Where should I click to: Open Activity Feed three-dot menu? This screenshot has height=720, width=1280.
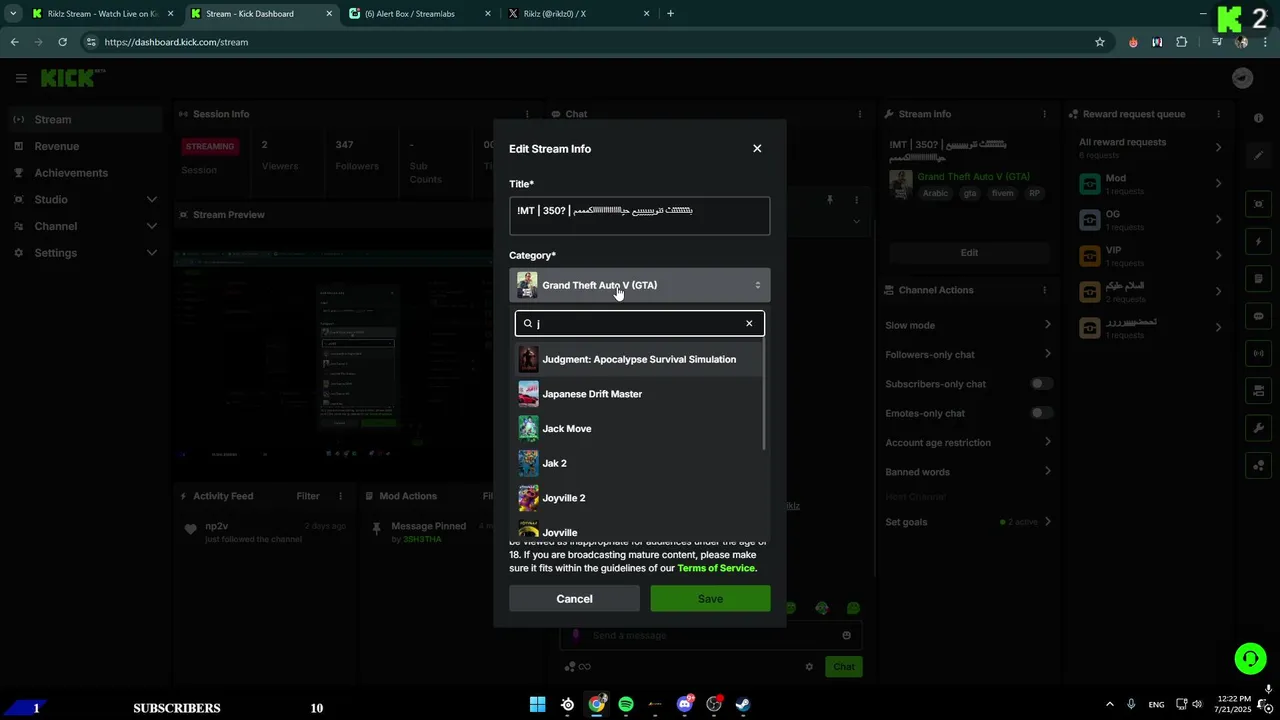coord(340,496)
